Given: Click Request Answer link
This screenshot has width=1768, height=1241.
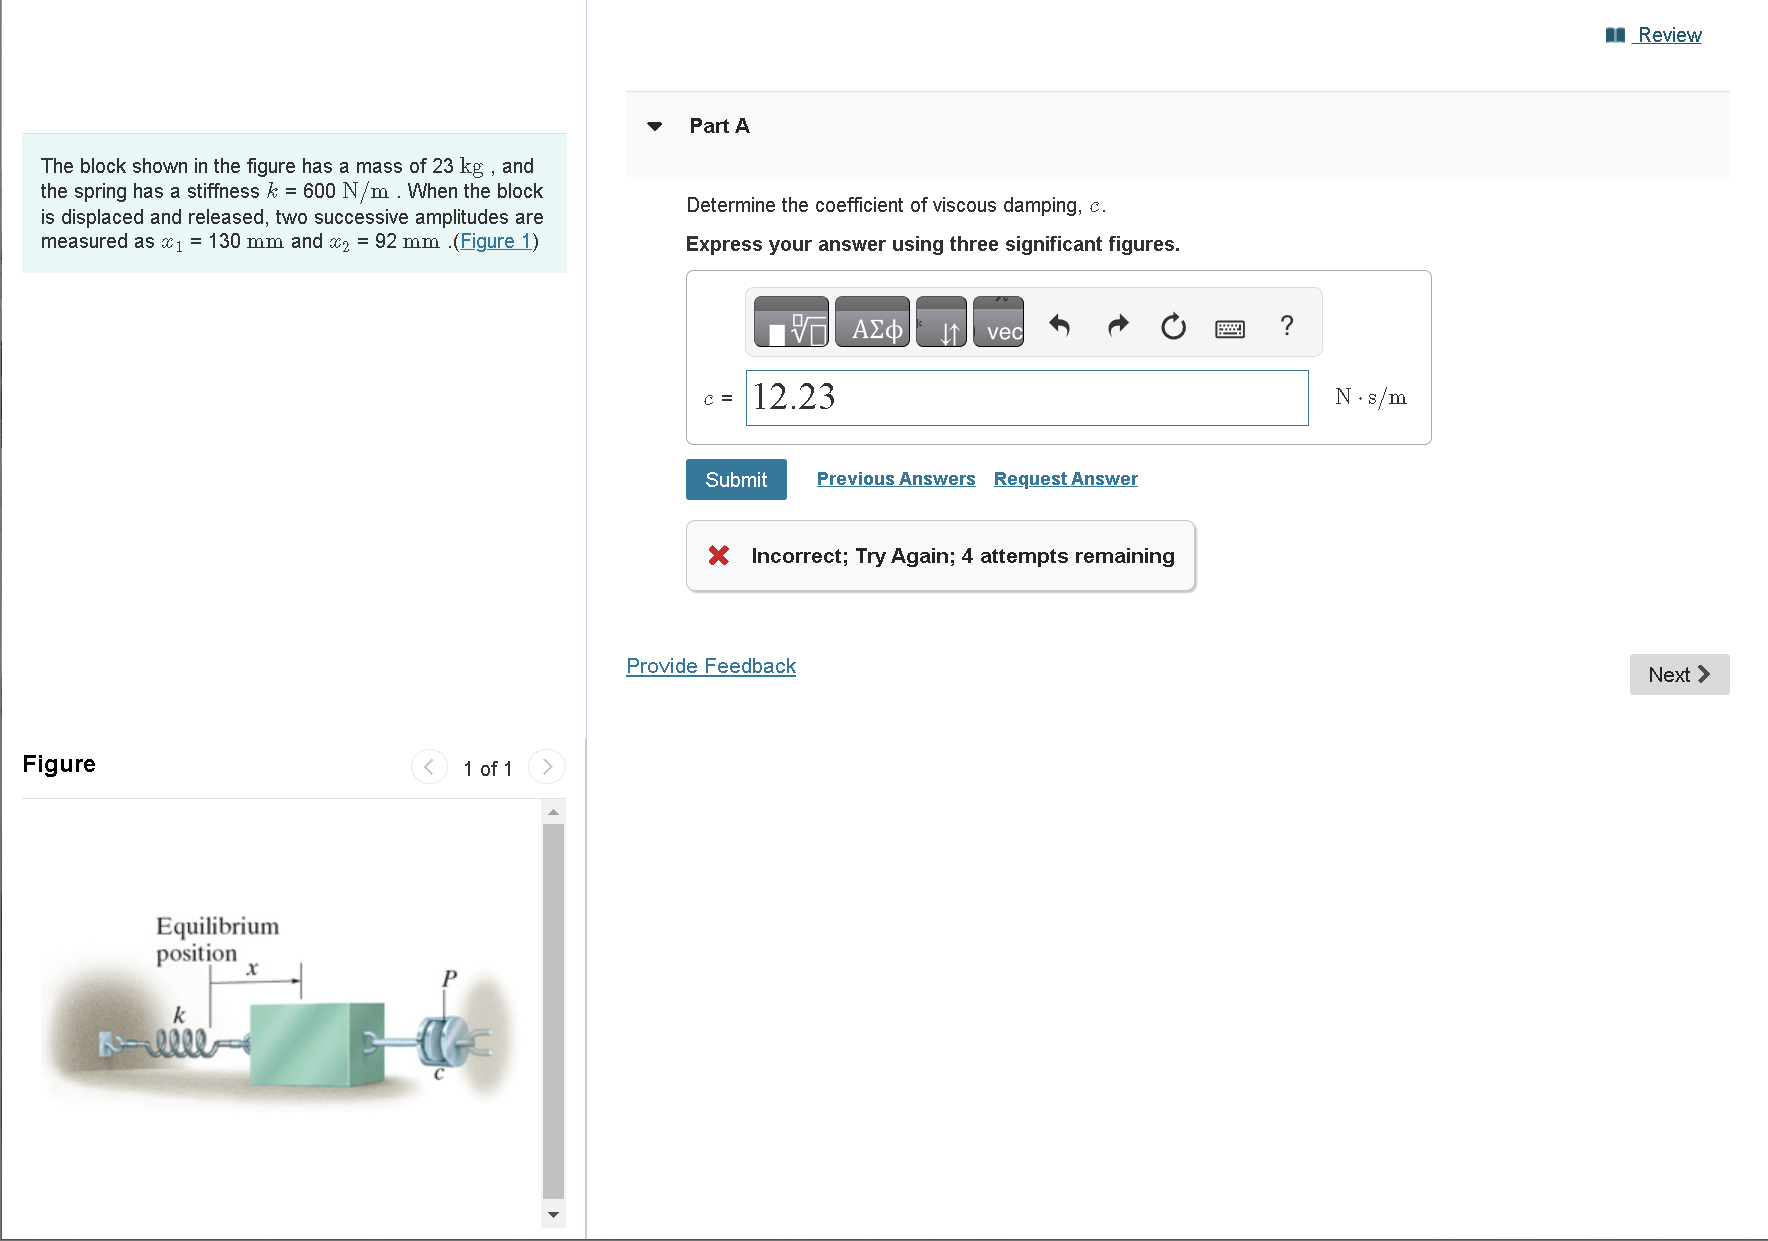Looking at the screenshot, I should click(1066, 479).
